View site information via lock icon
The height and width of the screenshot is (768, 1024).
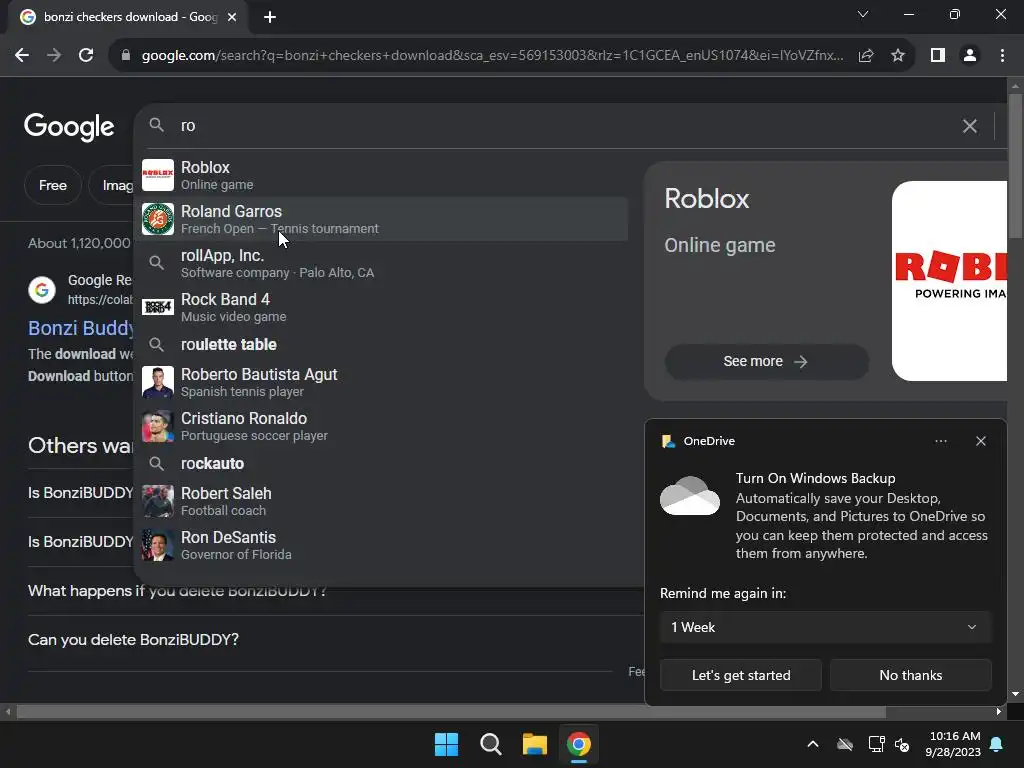(126, 56)
